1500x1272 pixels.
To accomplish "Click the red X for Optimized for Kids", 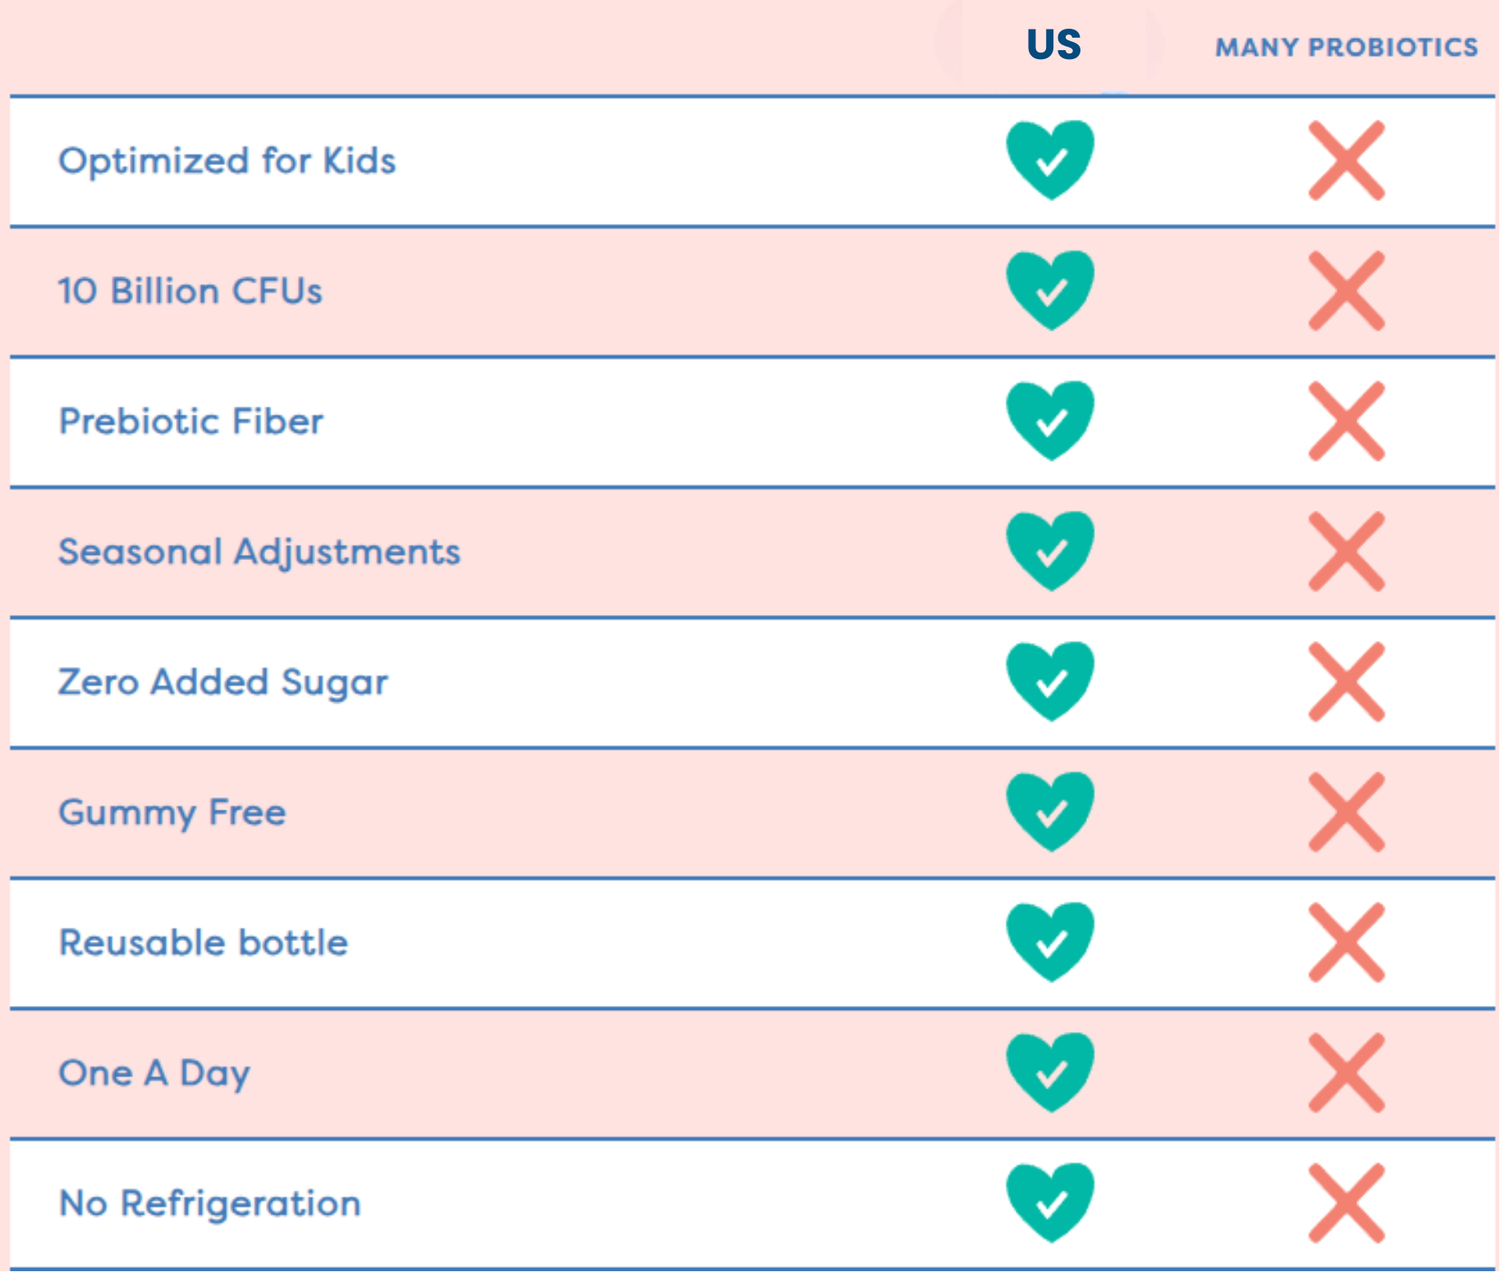I will (1346, 161).
